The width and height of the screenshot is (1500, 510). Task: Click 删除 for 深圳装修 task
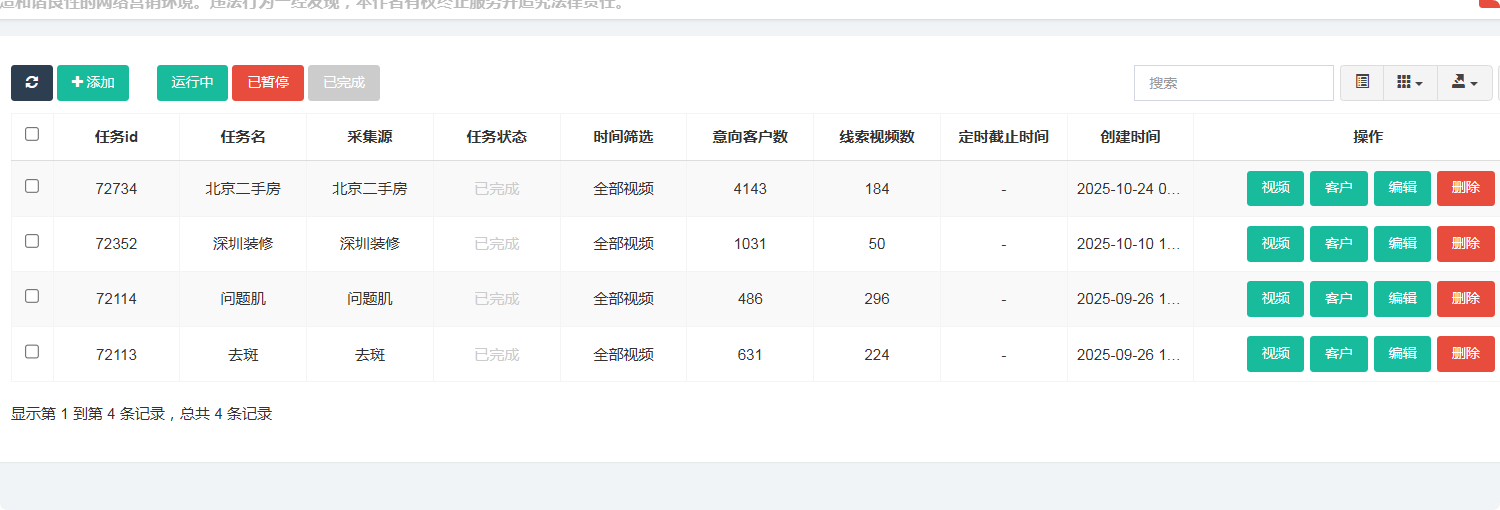[x=1466, y=243]
